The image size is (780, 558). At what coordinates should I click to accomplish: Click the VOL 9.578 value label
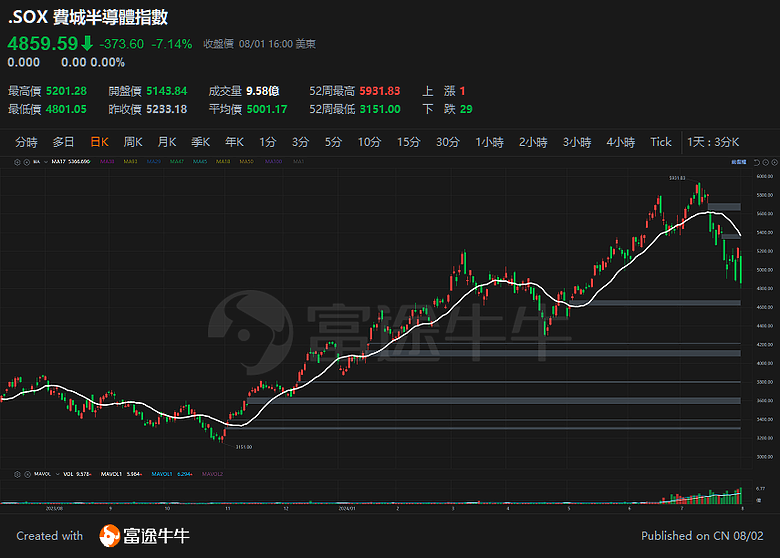tap(77, 474)
